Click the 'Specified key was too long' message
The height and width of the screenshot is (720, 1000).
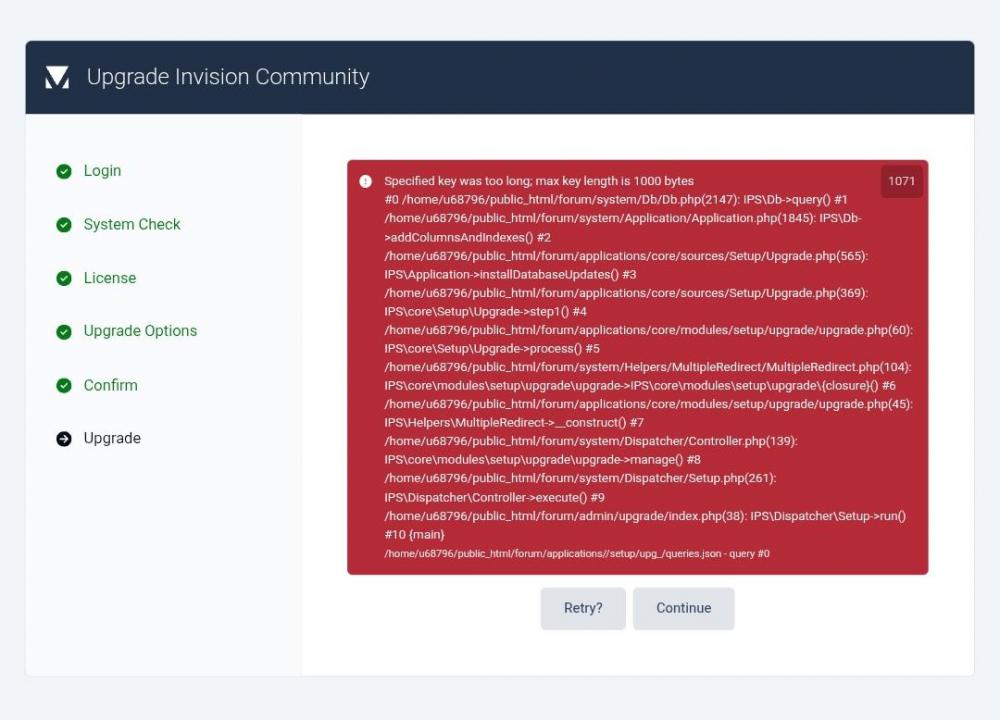click(539, 181)
